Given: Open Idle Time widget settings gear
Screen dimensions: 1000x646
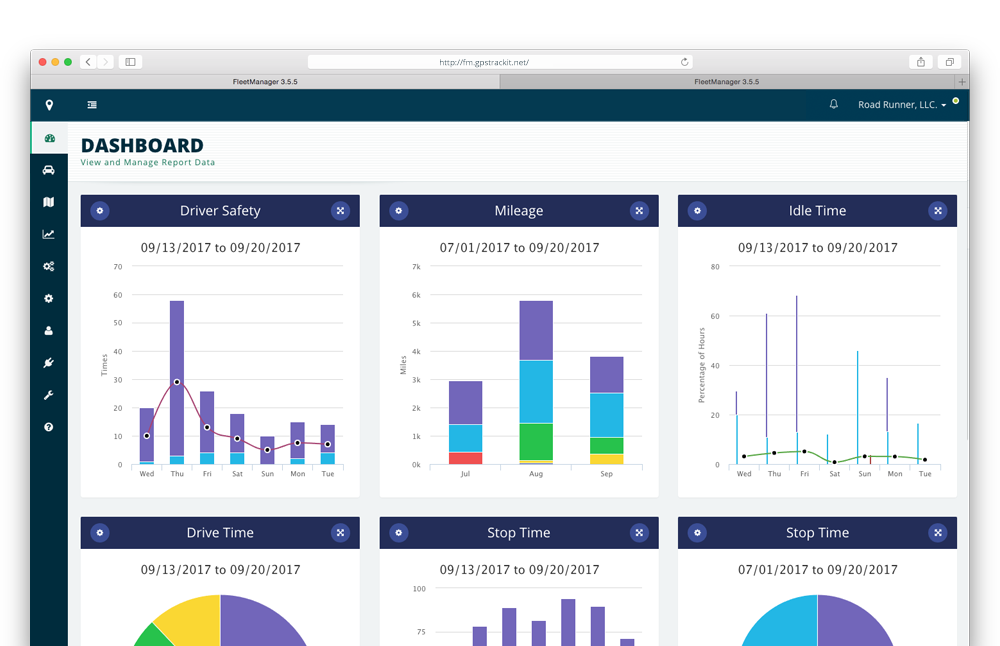Looking at the screenshot, I should pyautogui.click(x=697, y=210).
